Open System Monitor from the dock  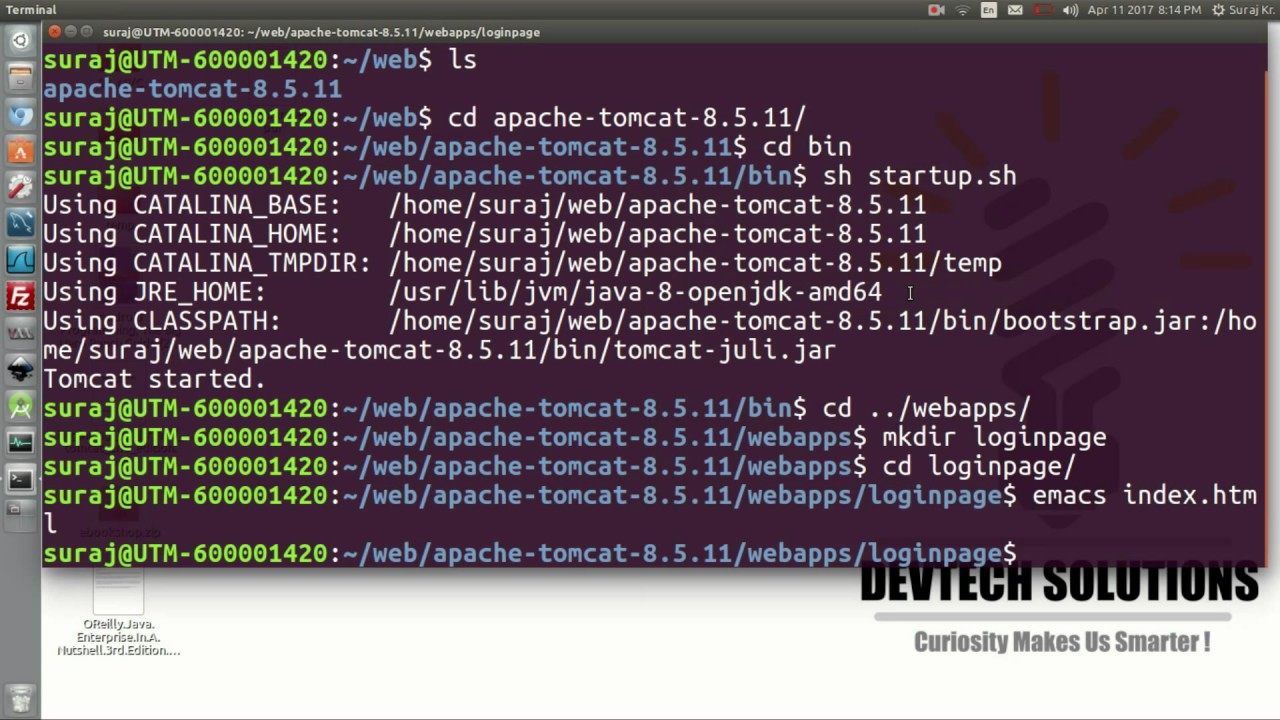tap(20, 441)
